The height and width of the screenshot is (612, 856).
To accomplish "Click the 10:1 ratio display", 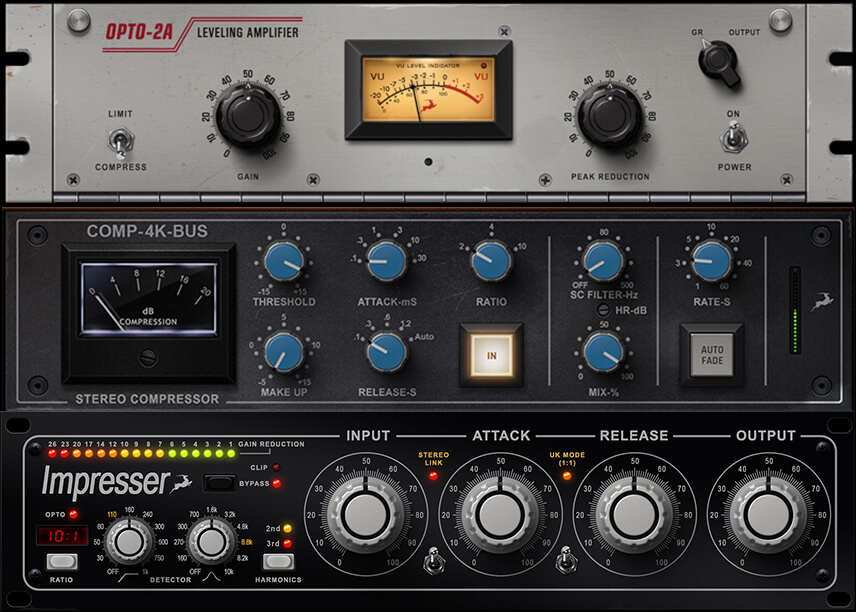I will 62,536.
